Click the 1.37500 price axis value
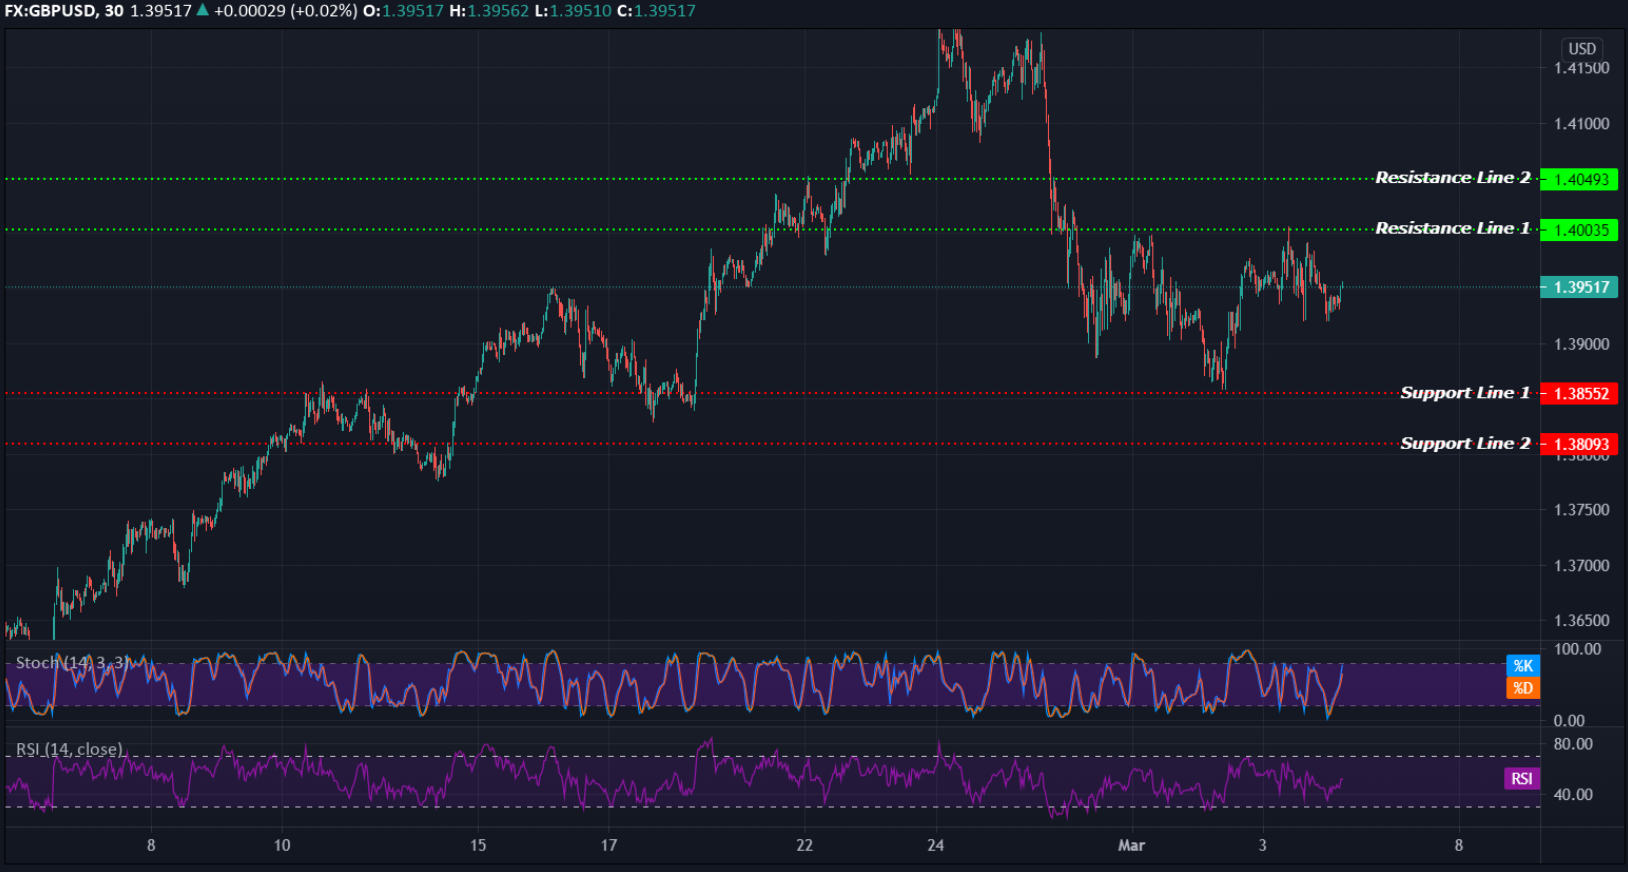The height and width of the screenshot is (872, 1628). [x=1582, y=510]
